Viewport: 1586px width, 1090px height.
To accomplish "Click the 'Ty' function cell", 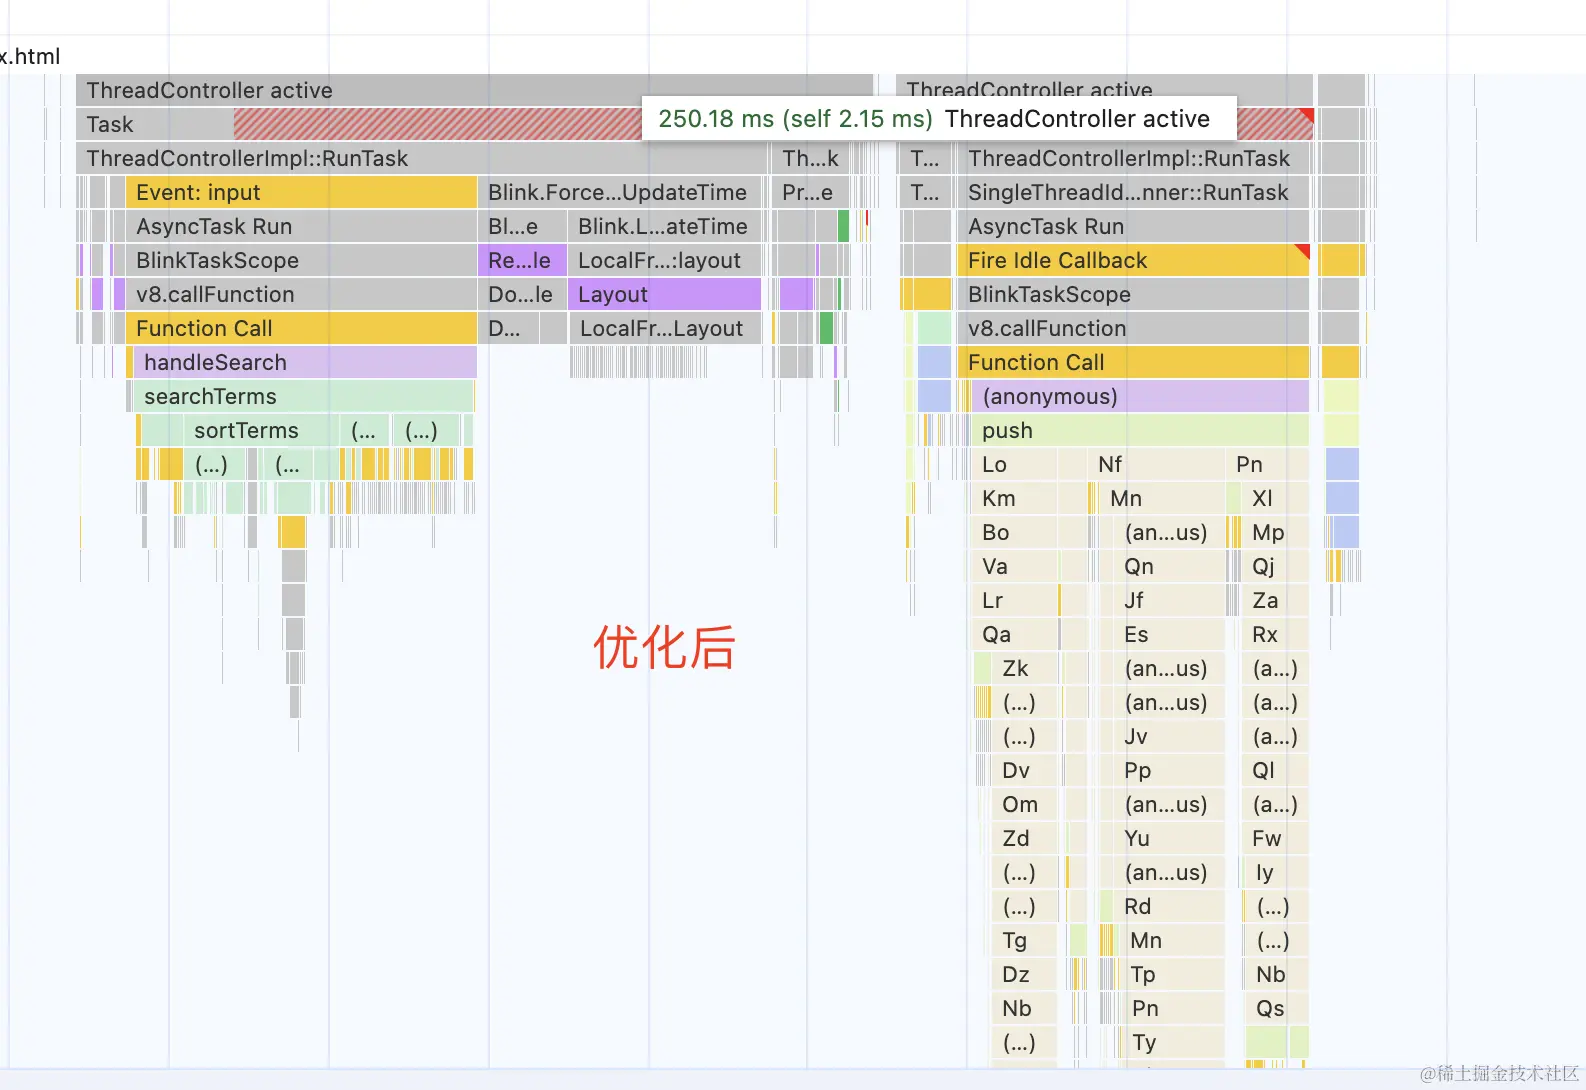I will point(1173,1042).
